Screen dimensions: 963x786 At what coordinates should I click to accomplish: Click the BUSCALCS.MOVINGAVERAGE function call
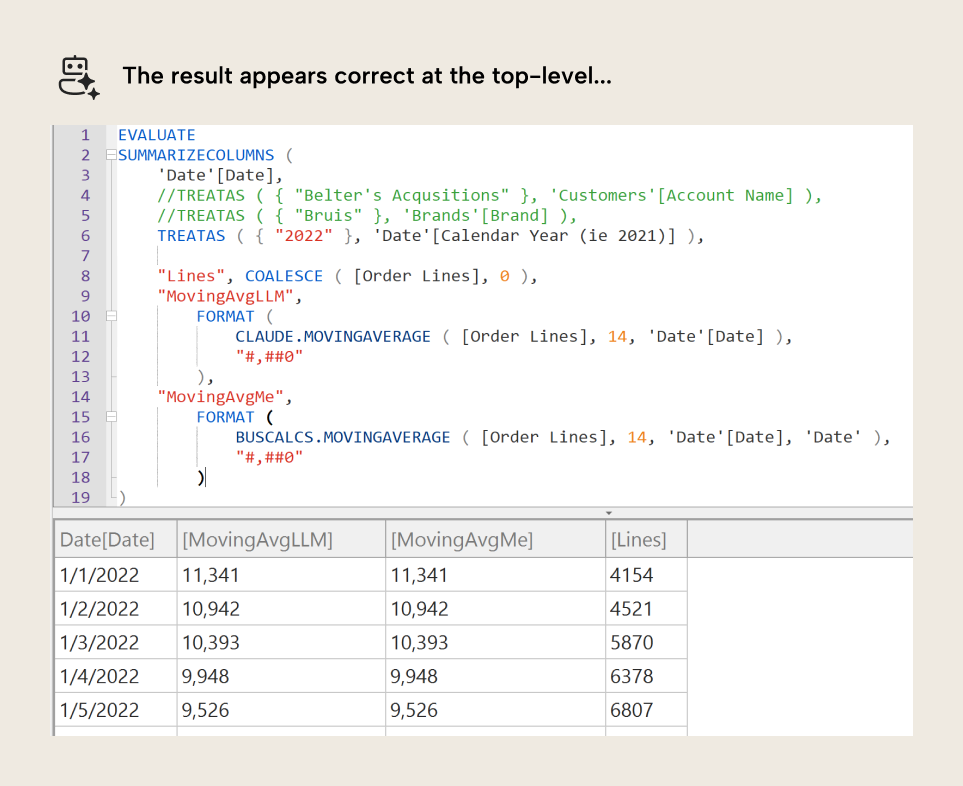343,437
